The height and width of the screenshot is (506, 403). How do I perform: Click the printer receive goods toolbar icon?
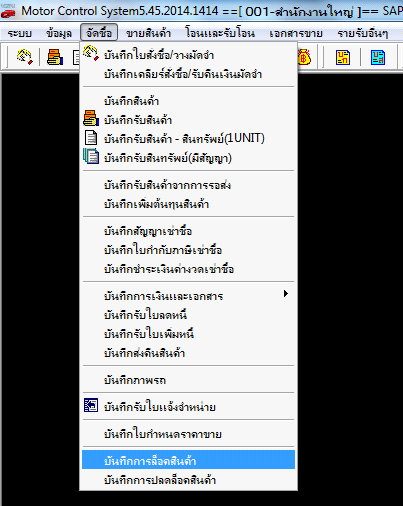(55, 57)
